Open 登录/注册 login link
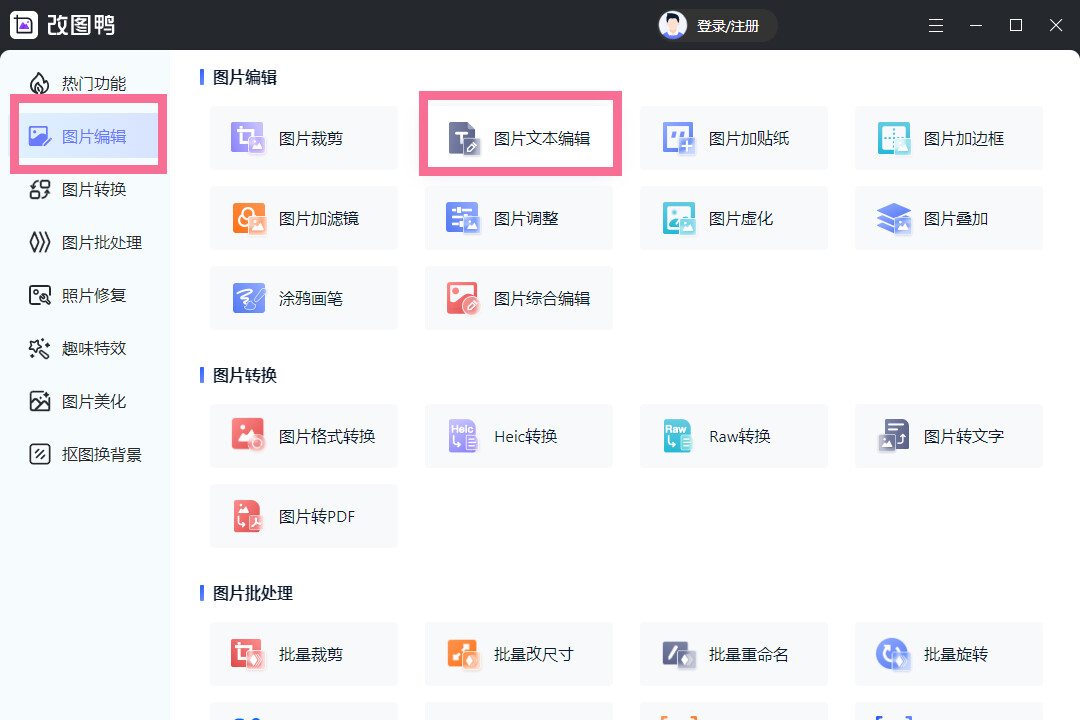The image size is (1080, 720). pyautogui.click(x=727, y=26)
